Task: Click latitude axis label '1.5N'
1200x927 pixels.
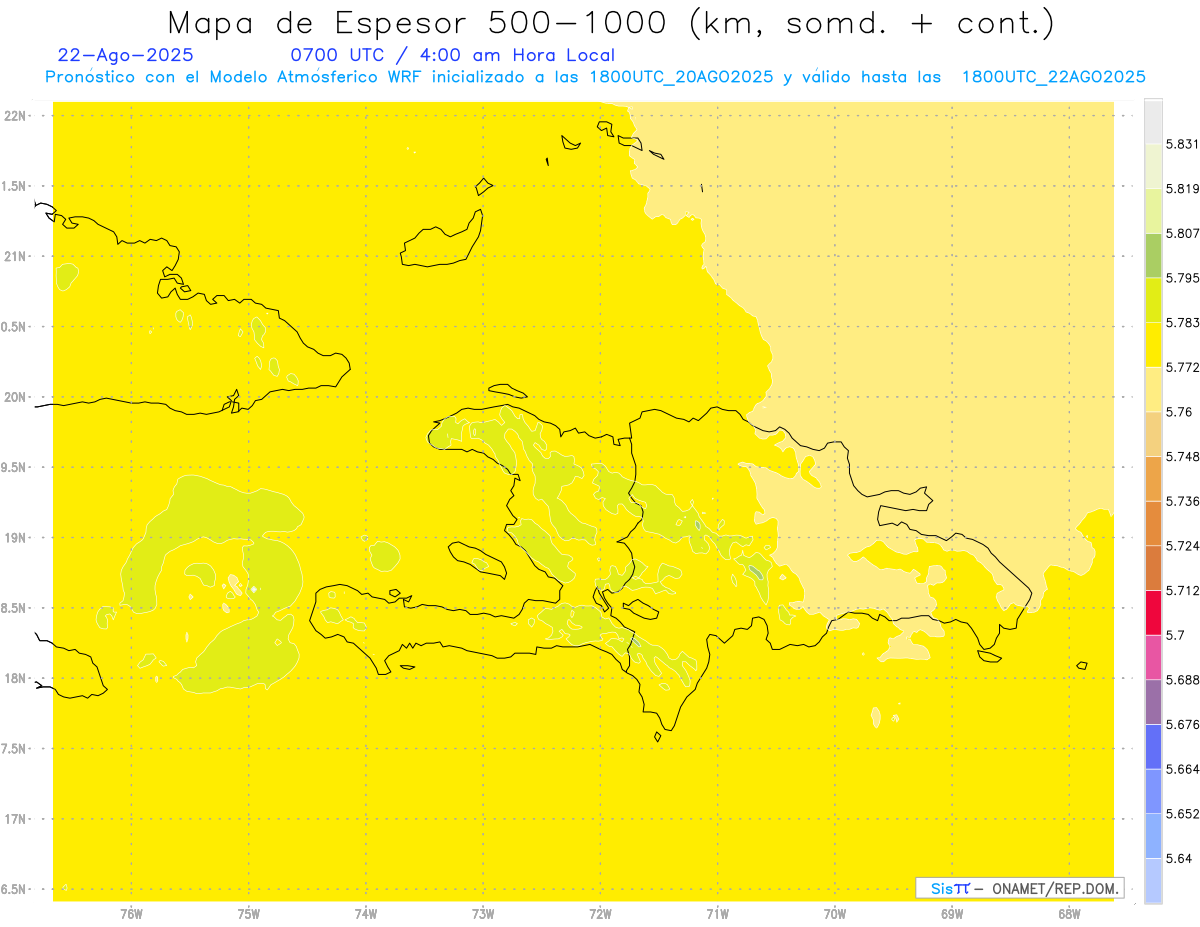Action: pos(14,187)
